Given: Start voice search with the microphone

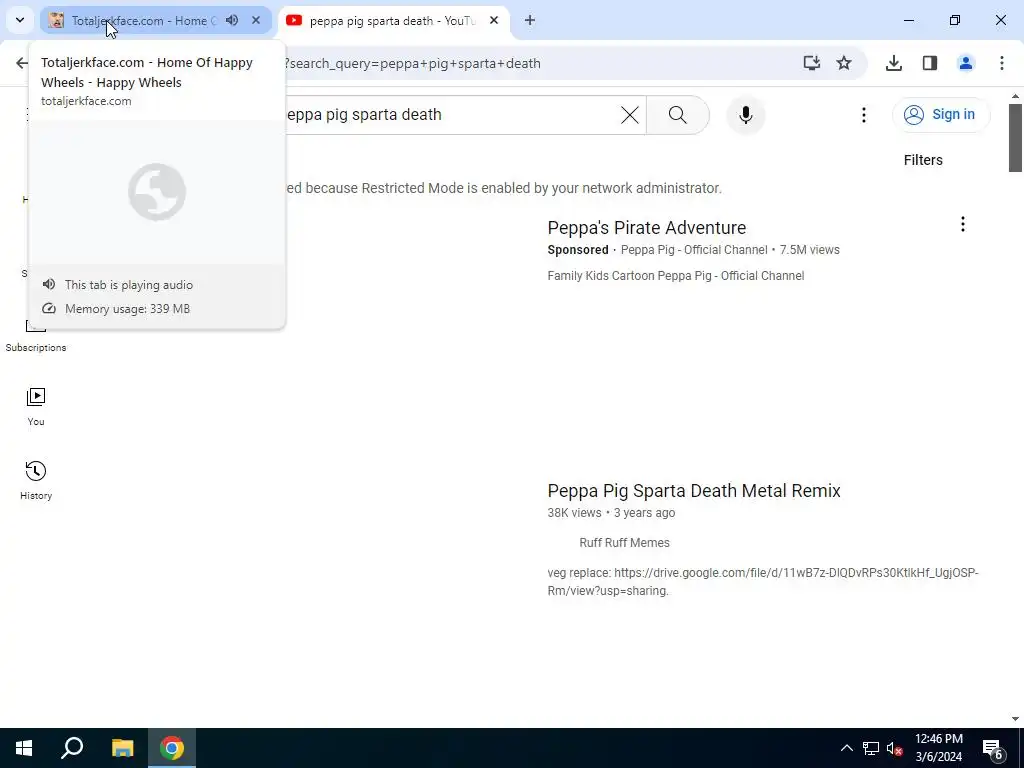Looking at the screenshot, I should [745, 115].
